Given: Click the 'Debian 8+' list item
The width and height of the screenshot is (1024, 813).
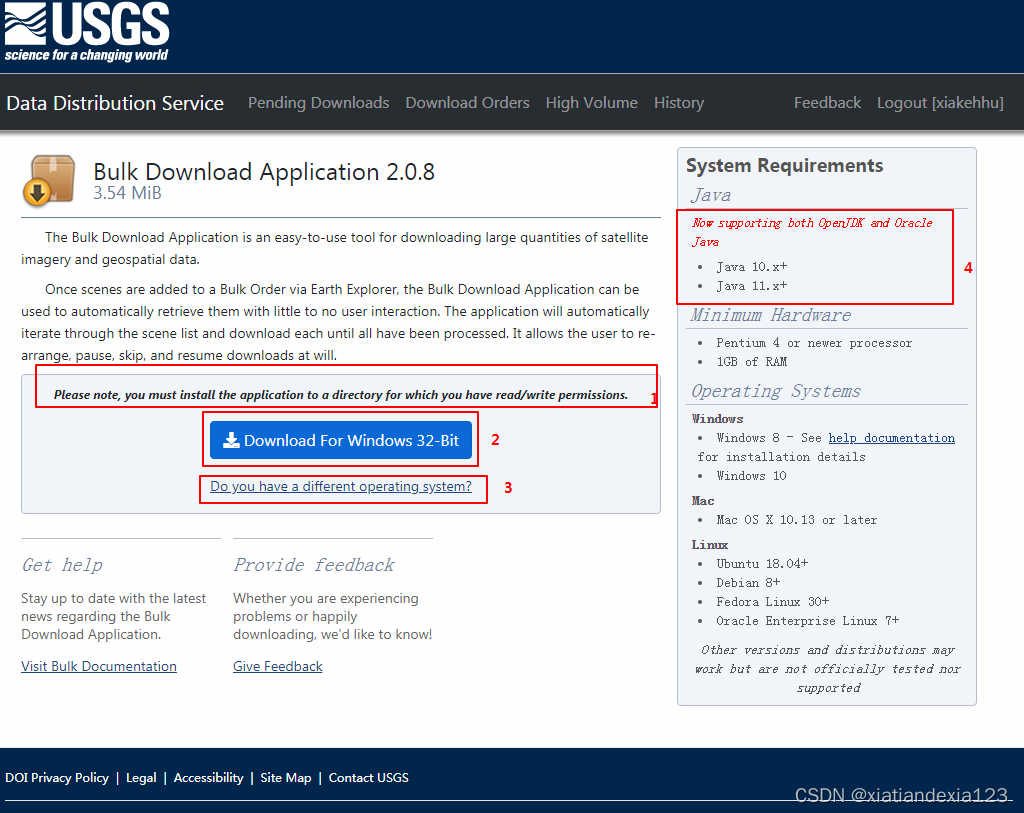Looking at the screenshot, I should click(748, 582).
